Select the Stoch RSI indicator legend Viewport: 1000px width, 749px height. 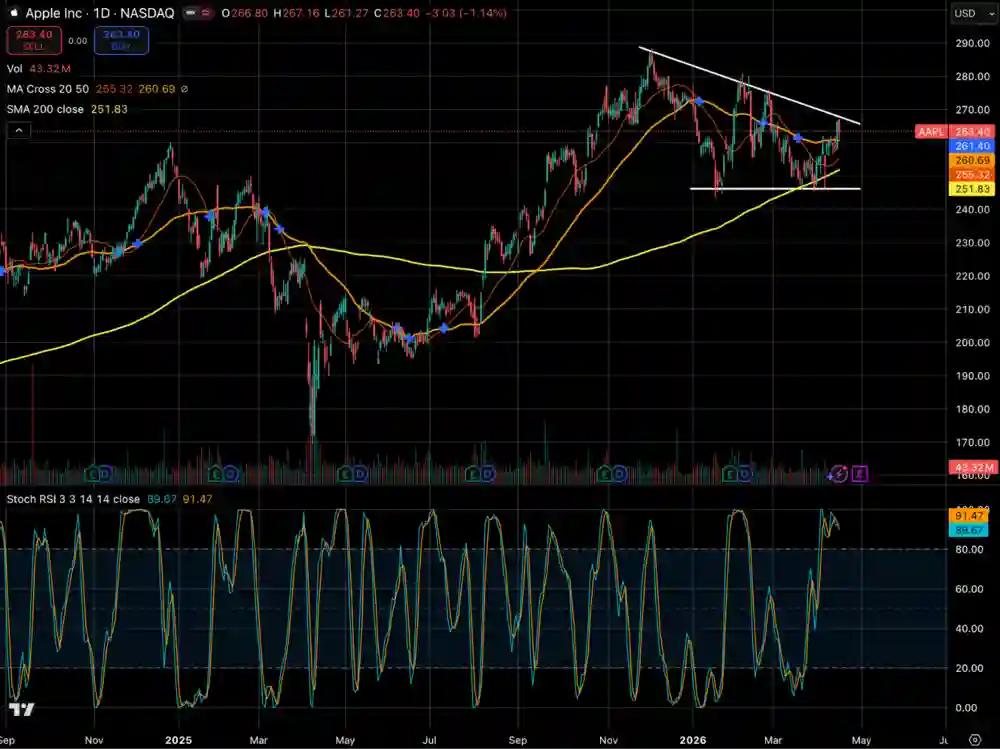pos(72,498)
